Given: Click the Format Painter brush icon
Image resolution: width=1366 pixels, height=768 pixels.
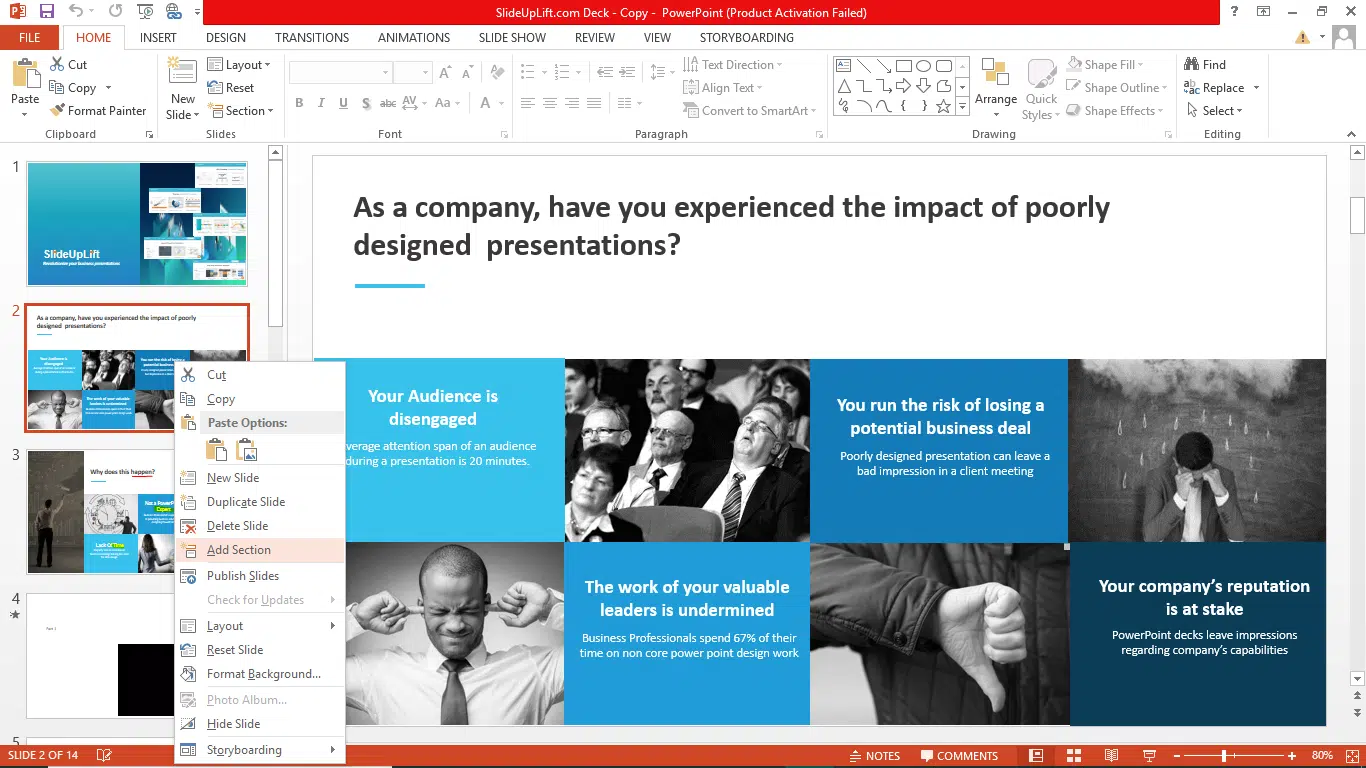Looking at the screenshot, I should pyautogui.click(x=58, y=111).
